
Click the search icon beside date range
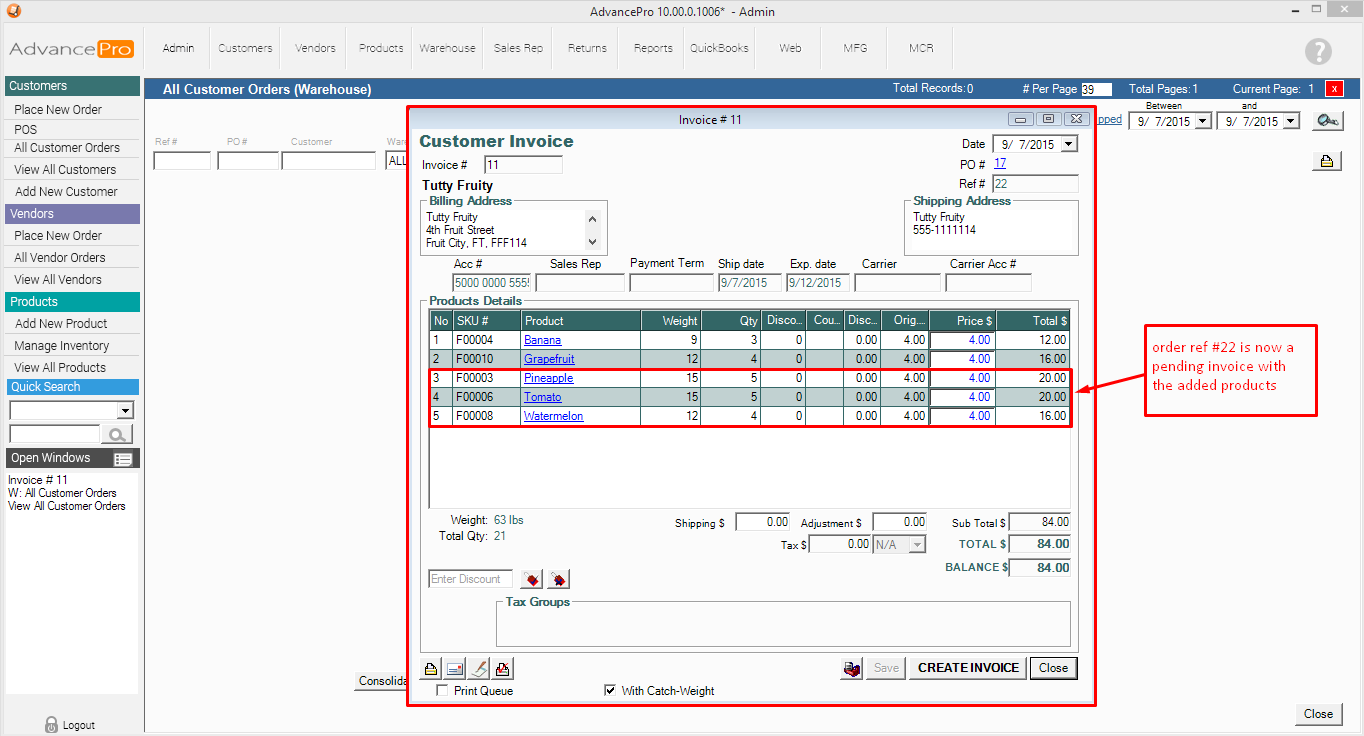(1327, 121)
